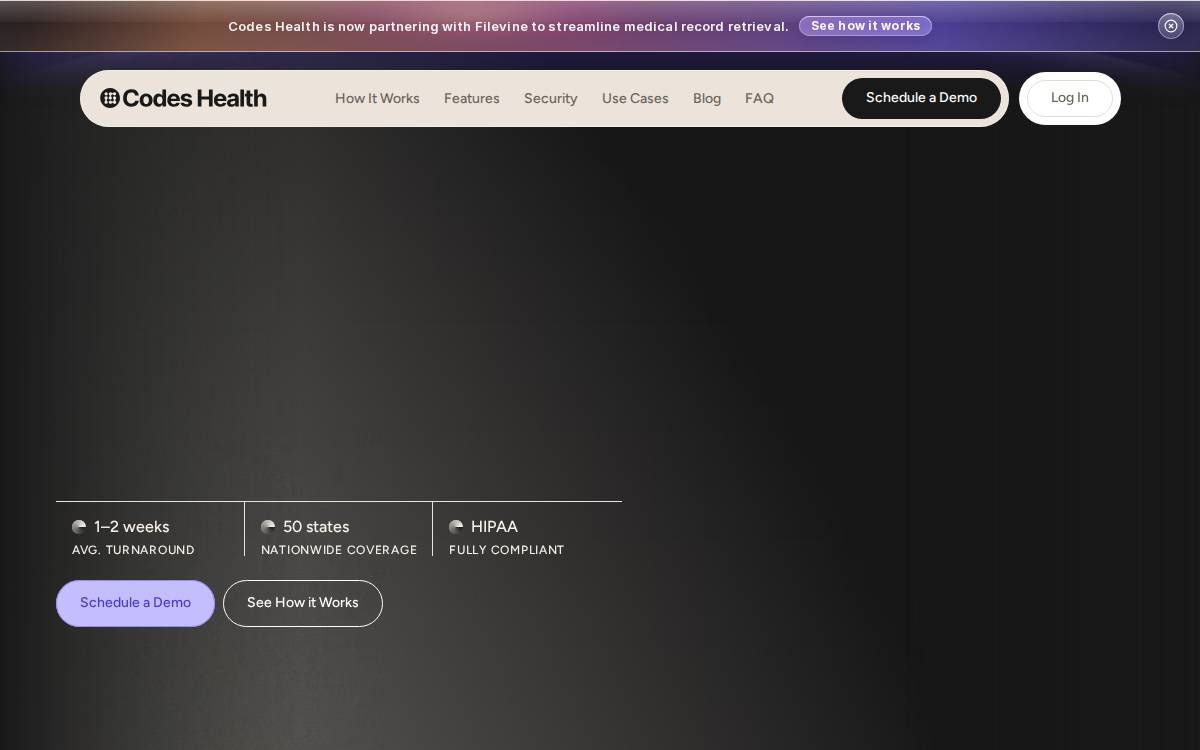Visit the Blog page
Image resolution: width=1200 pixels, height=750 pixels.
[707, 98]
